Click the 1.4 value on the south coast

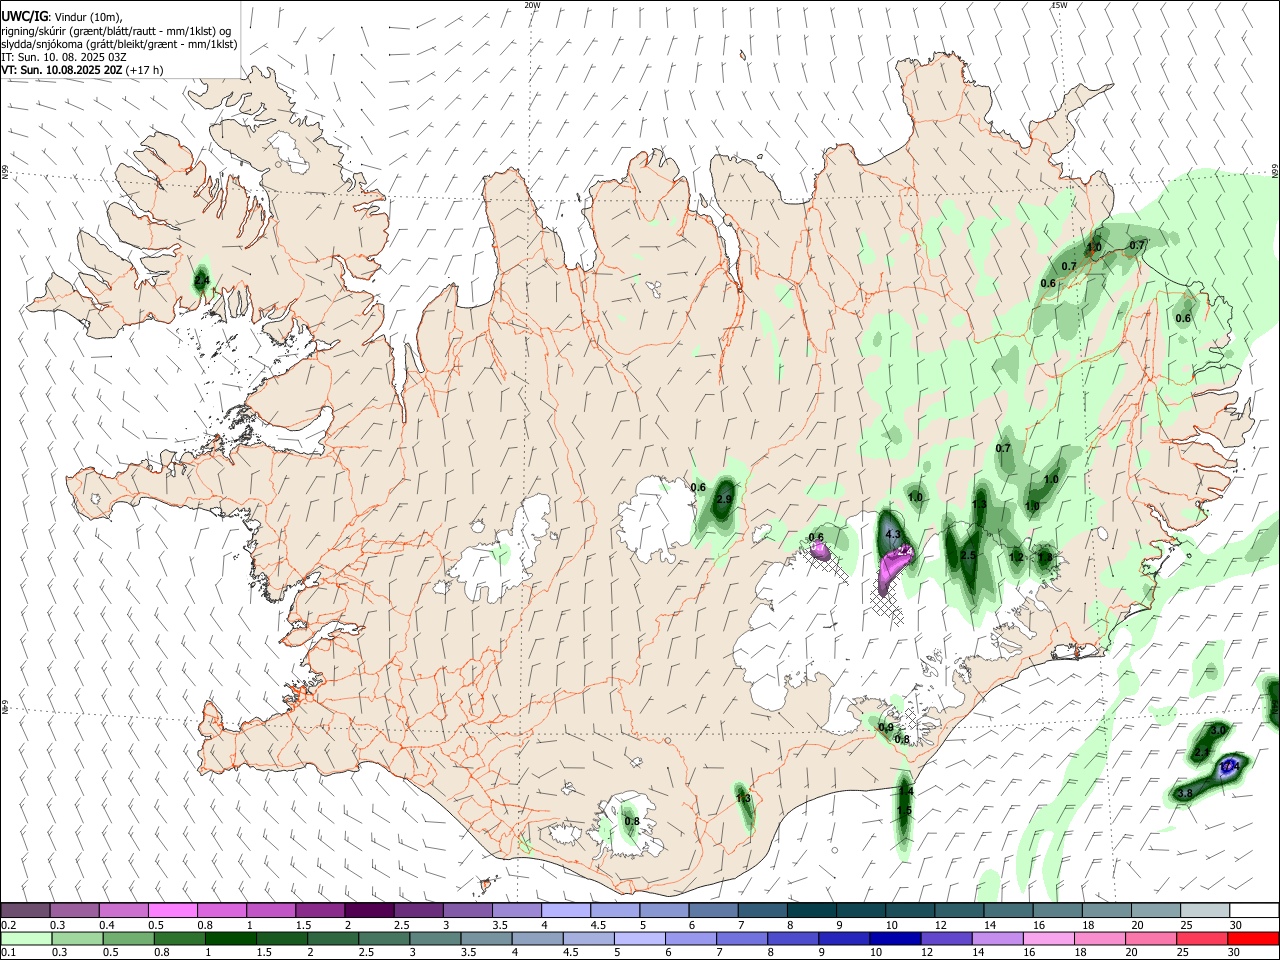pos(906,790)
